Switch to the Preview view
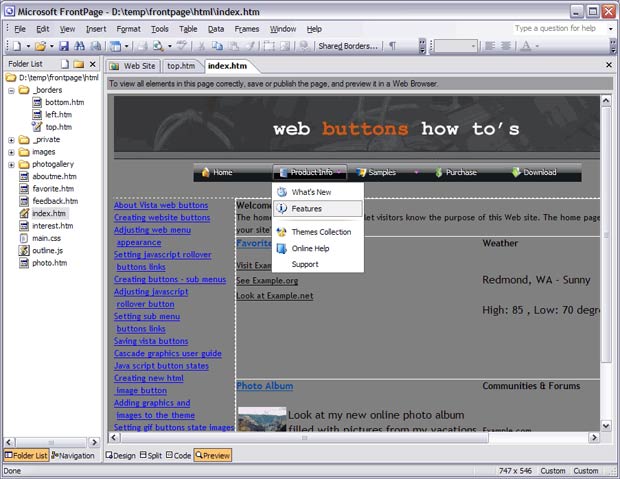The width and height of the screenshot is (620, 479). click(213, 456)
